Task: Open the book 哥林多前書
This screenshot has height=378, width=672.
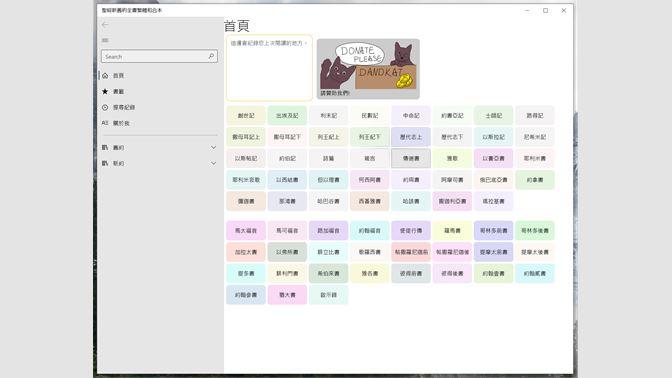Action: [x=494, y=231]
